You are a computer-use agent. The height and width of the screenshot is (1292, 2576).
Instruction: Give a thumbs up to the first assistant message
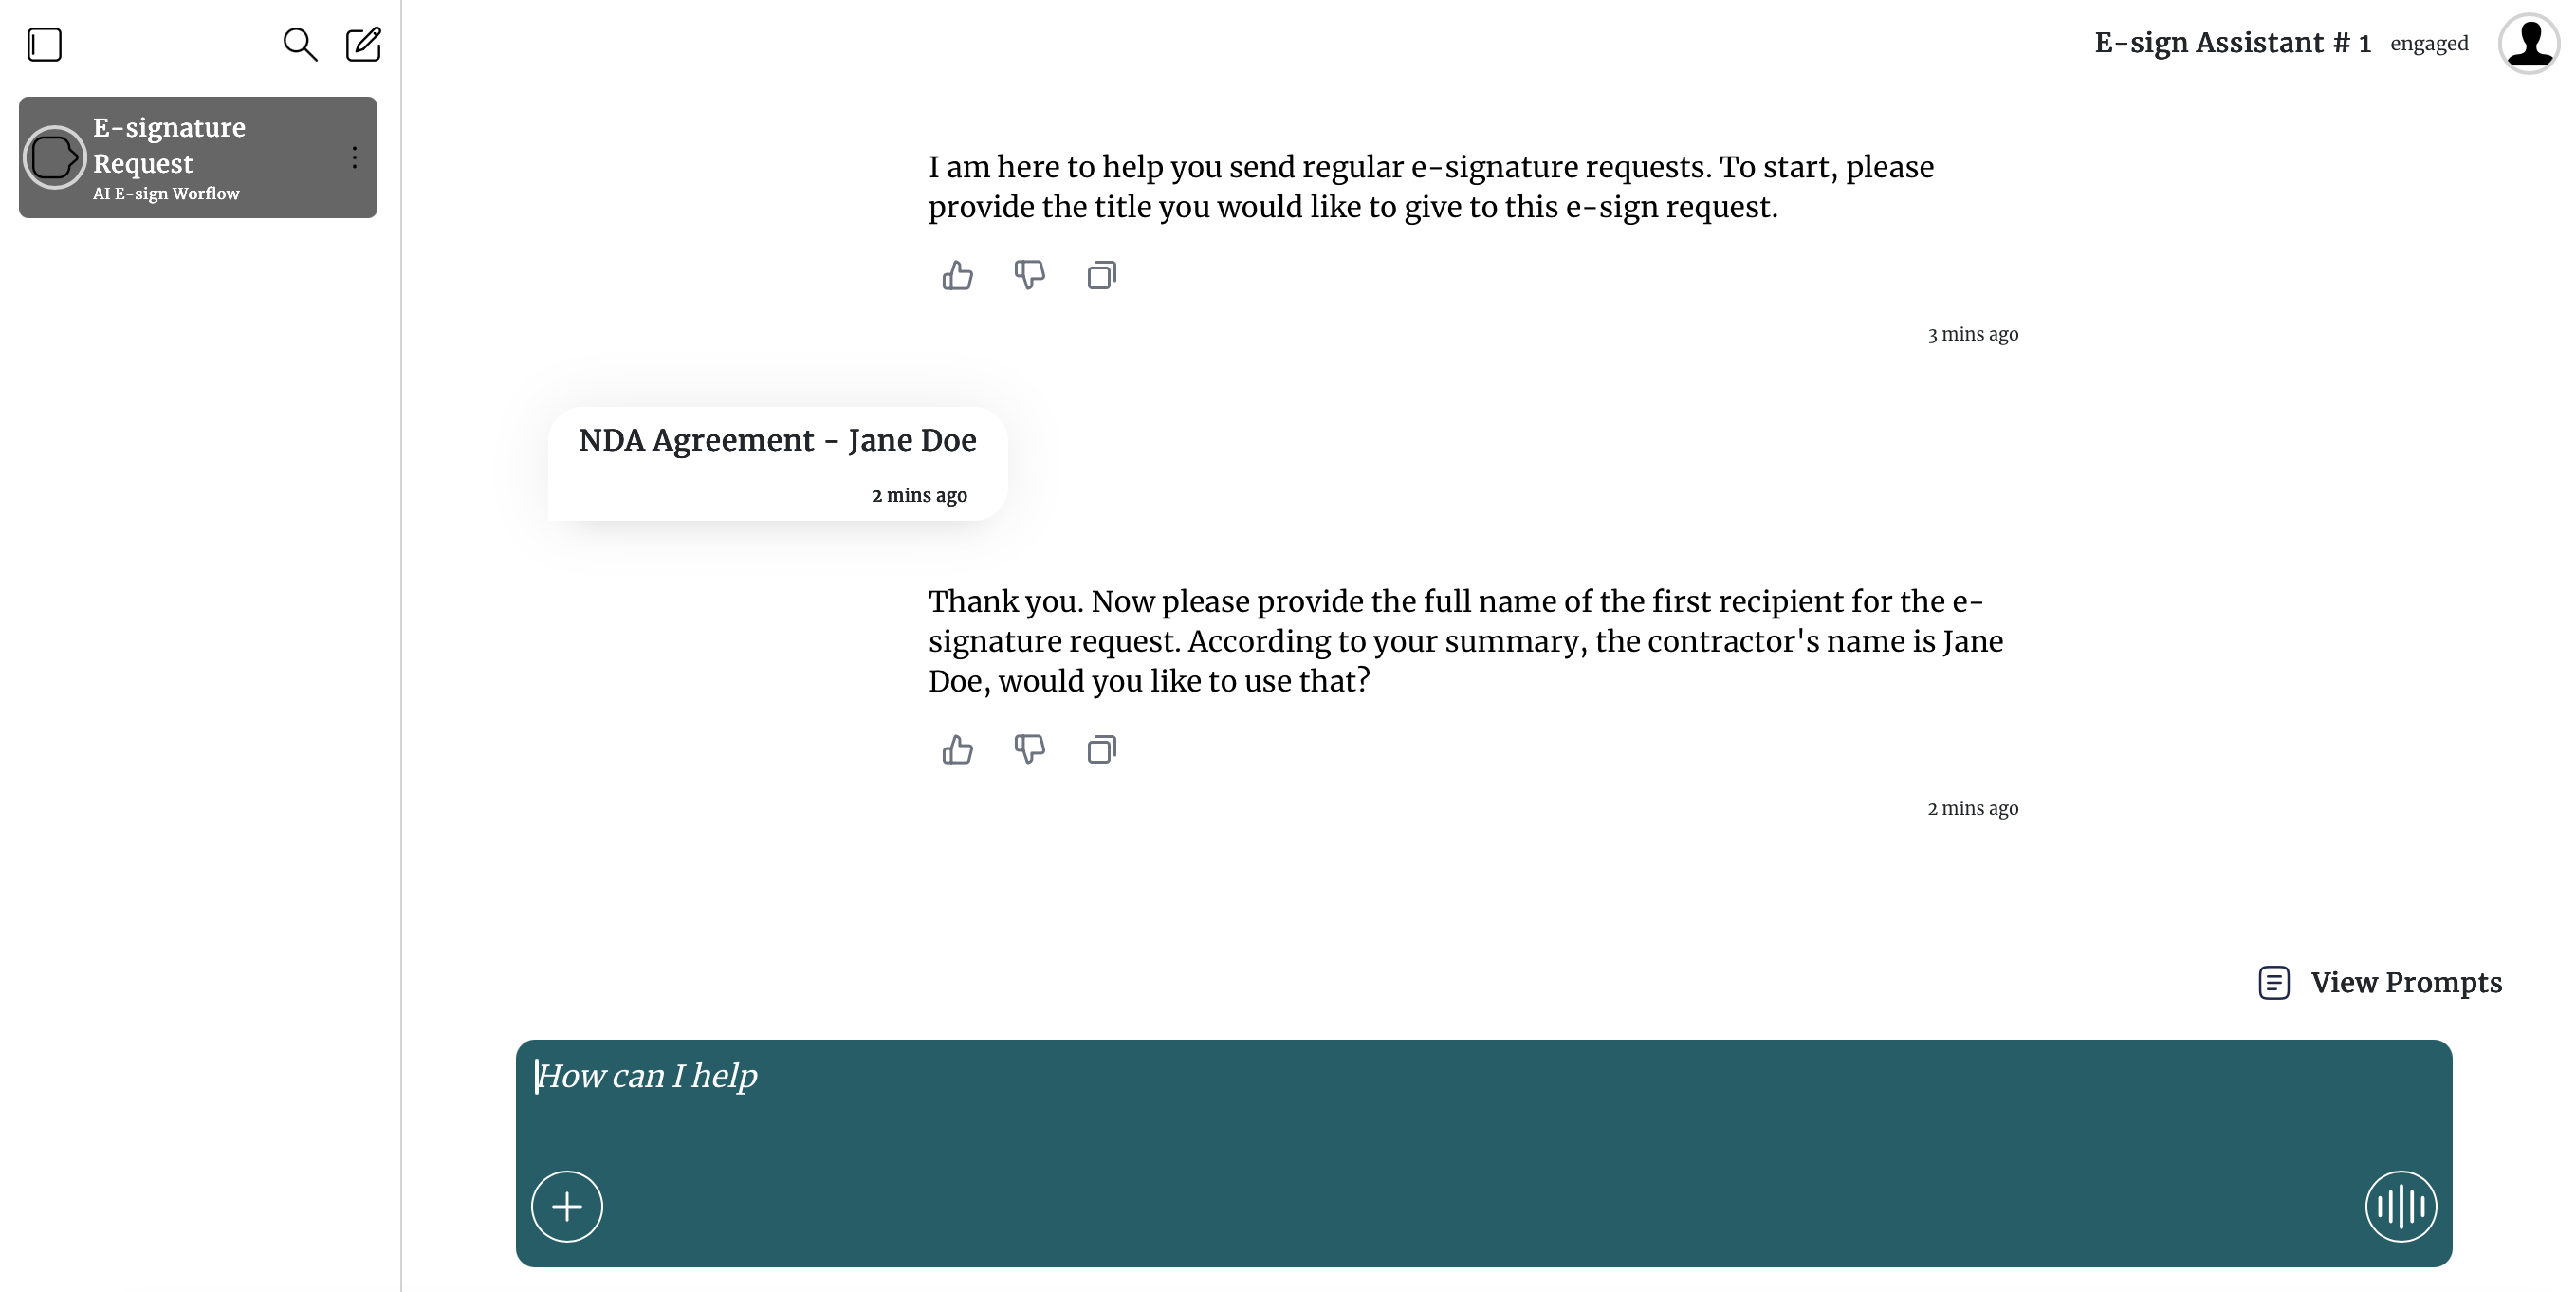[x=957, y=275]
